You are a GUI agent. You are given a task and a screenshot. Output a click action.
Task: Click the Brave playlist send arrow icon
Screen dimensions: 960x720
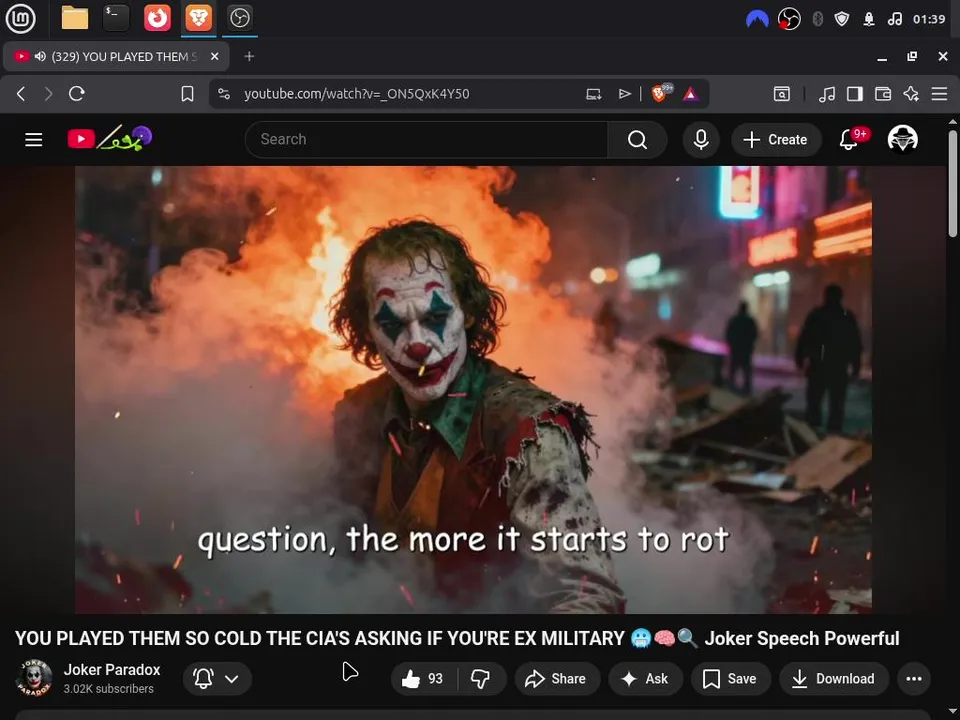[624, 94]
